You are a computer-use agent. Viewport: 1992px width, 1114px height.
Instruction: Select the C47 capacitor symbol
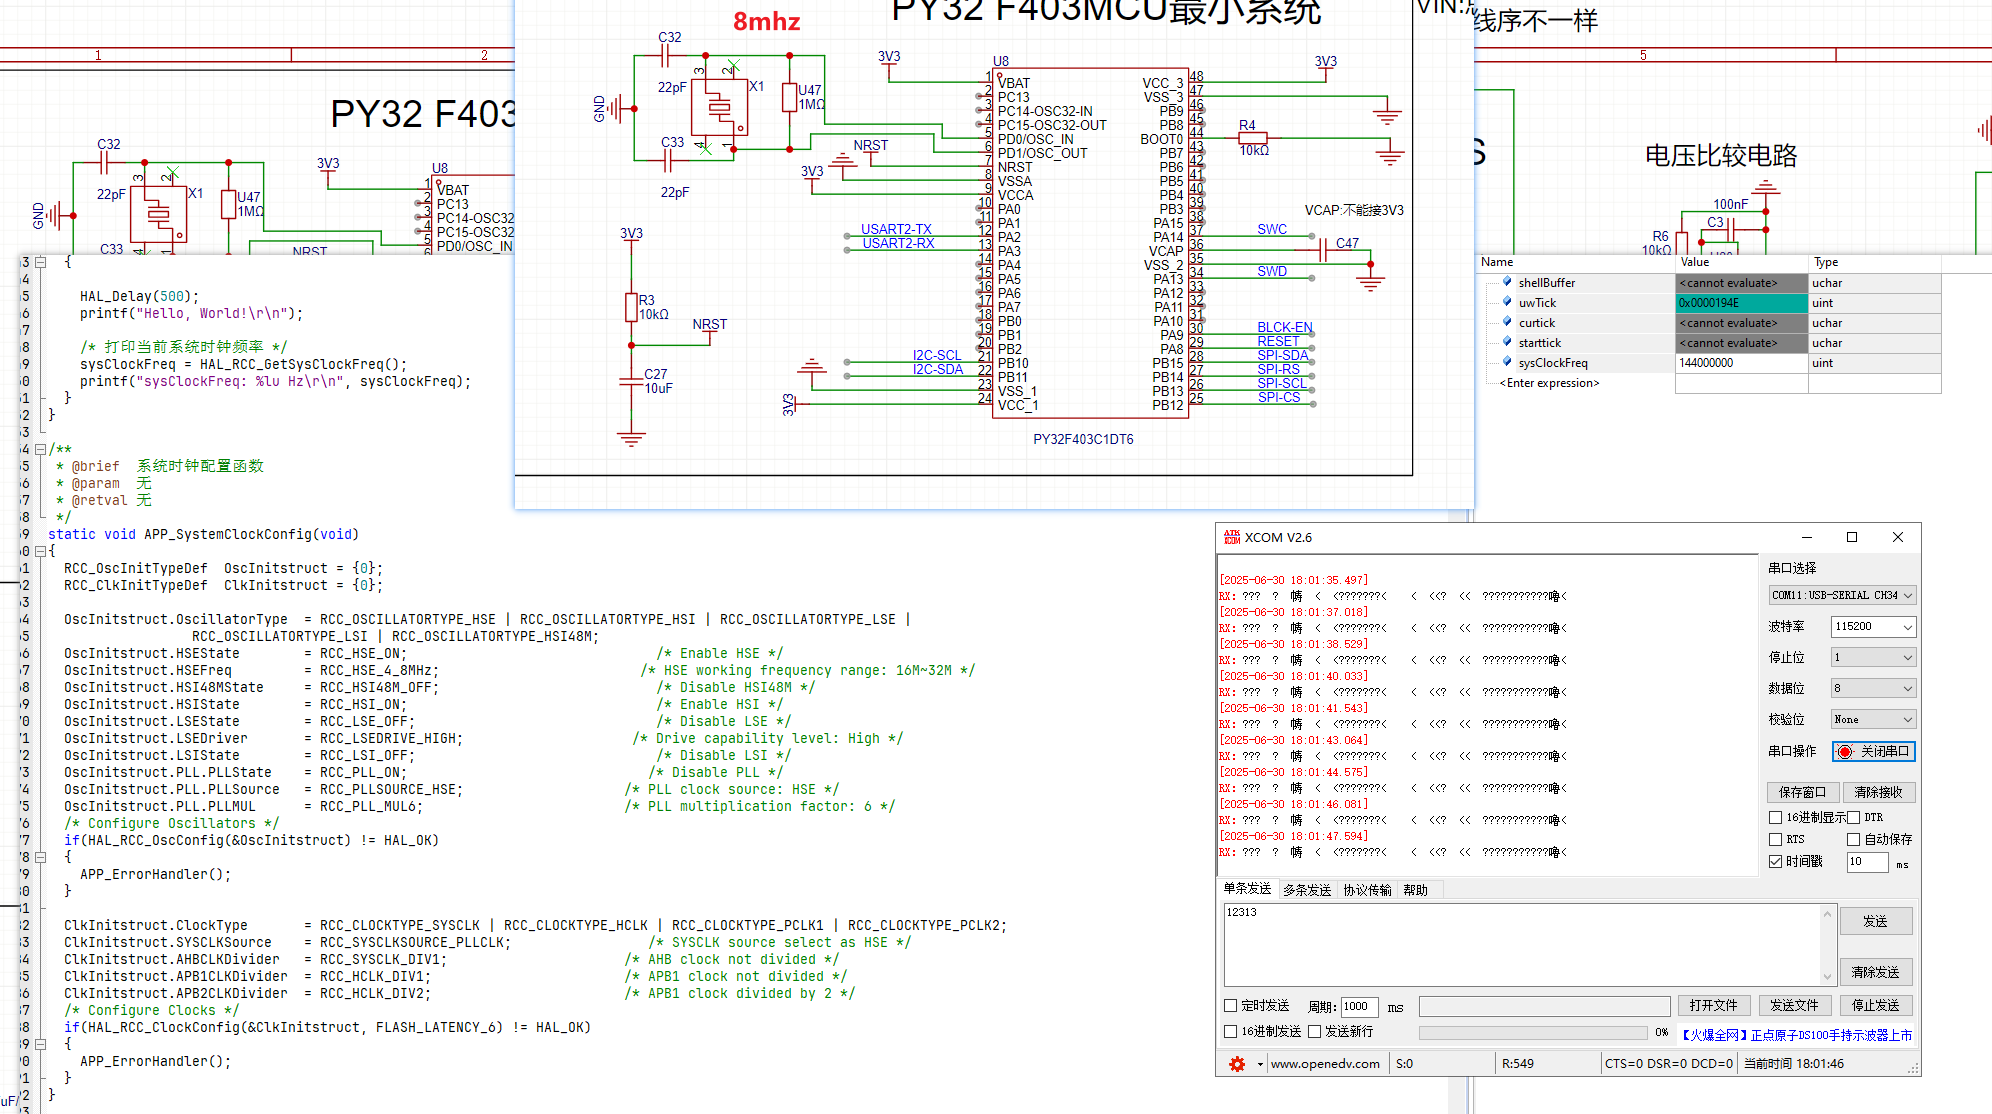pyautogui.click(x=1324, y=249)
